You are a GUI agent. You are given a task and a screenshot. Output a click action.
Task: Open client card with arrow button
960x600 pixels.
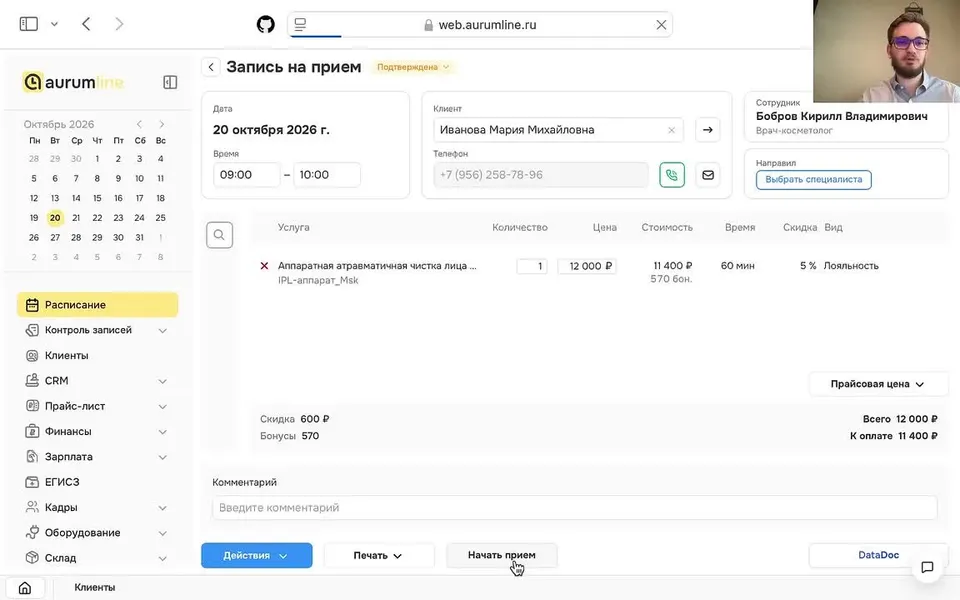pyautogui.click(x=708, y=130)
